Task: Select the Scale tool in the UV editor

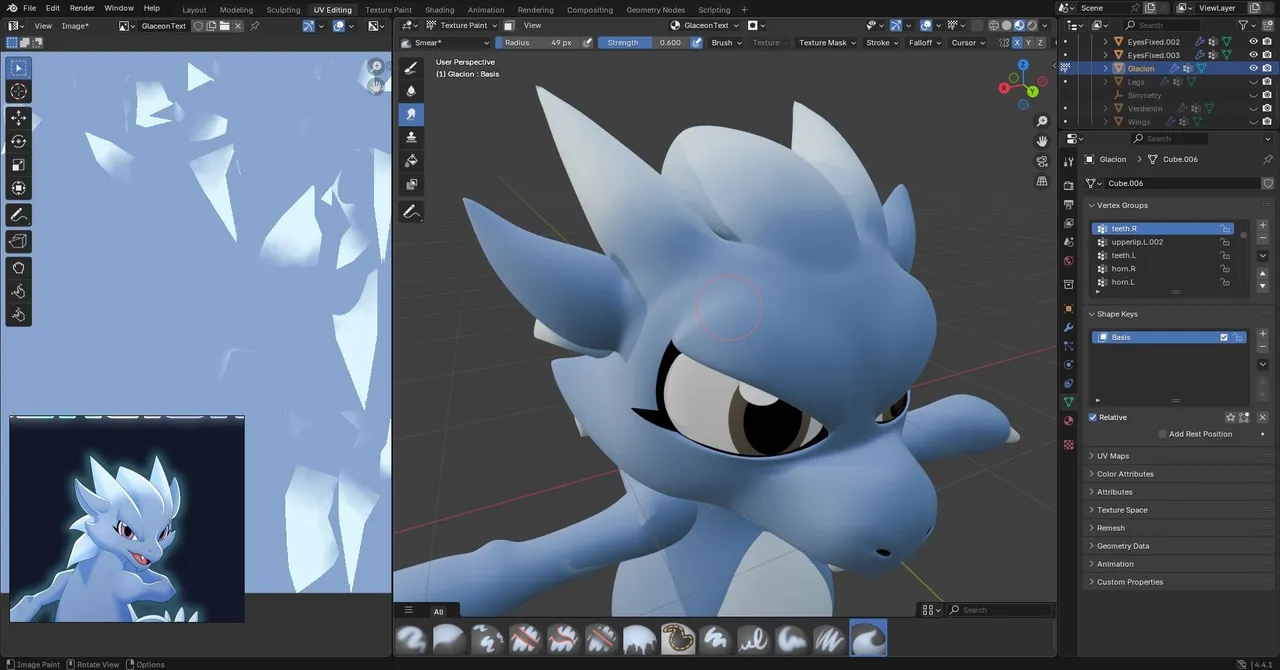Action: (x=19, y=165)
